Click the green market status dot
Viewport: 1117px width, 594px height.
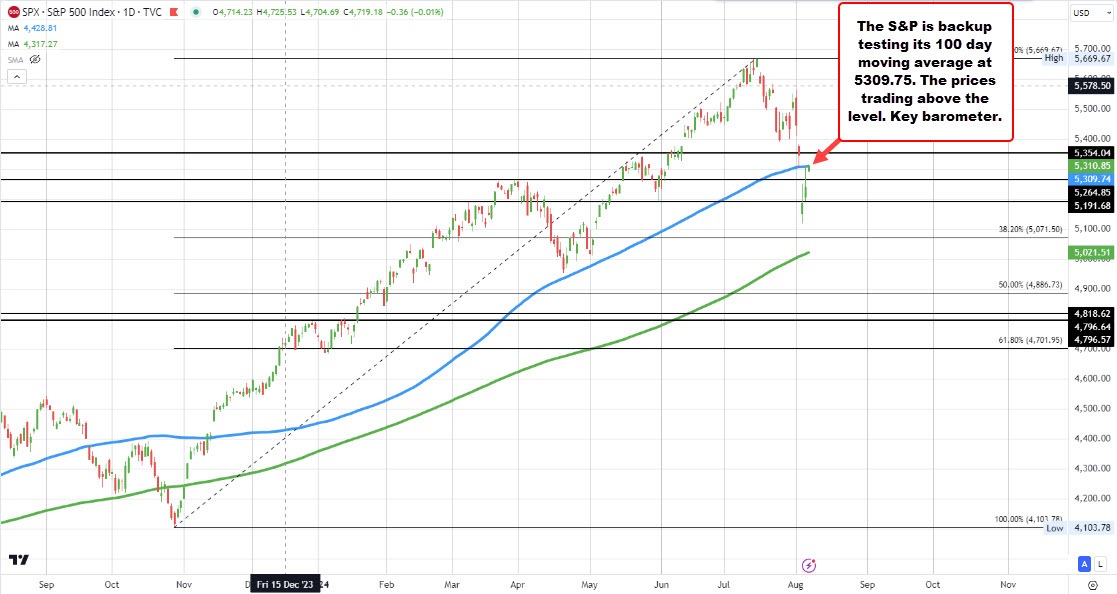[x=196, y=12]
